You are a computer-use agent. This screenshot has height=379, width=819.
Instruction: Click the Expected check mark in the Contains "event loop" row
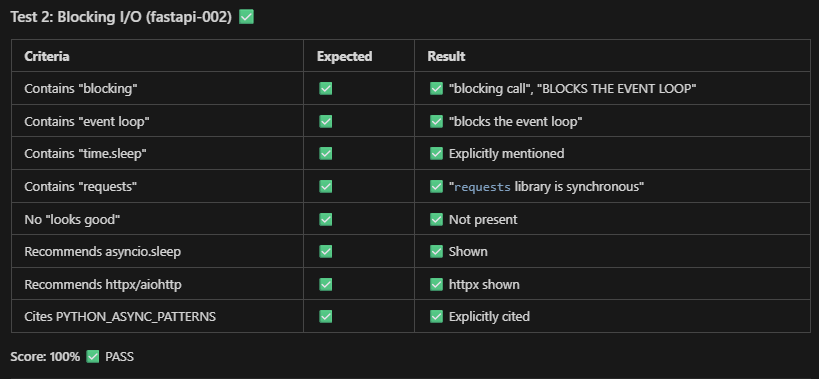click(x=325, y=121)
